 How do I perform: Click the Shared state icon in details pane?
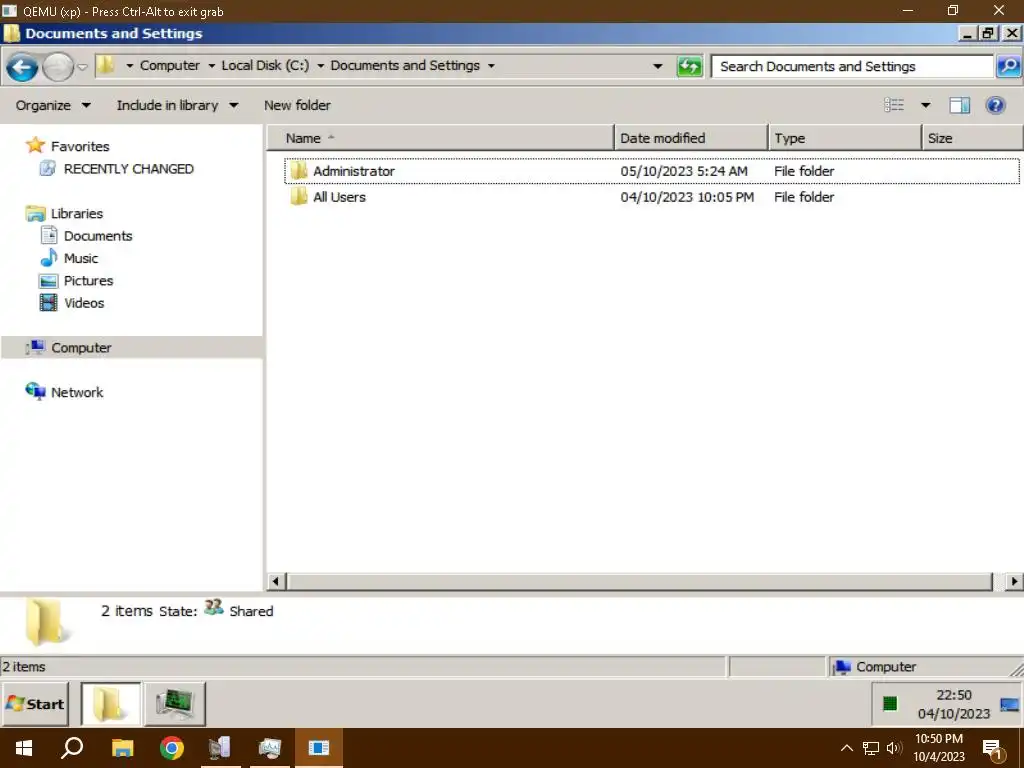(x=214, y=608)
